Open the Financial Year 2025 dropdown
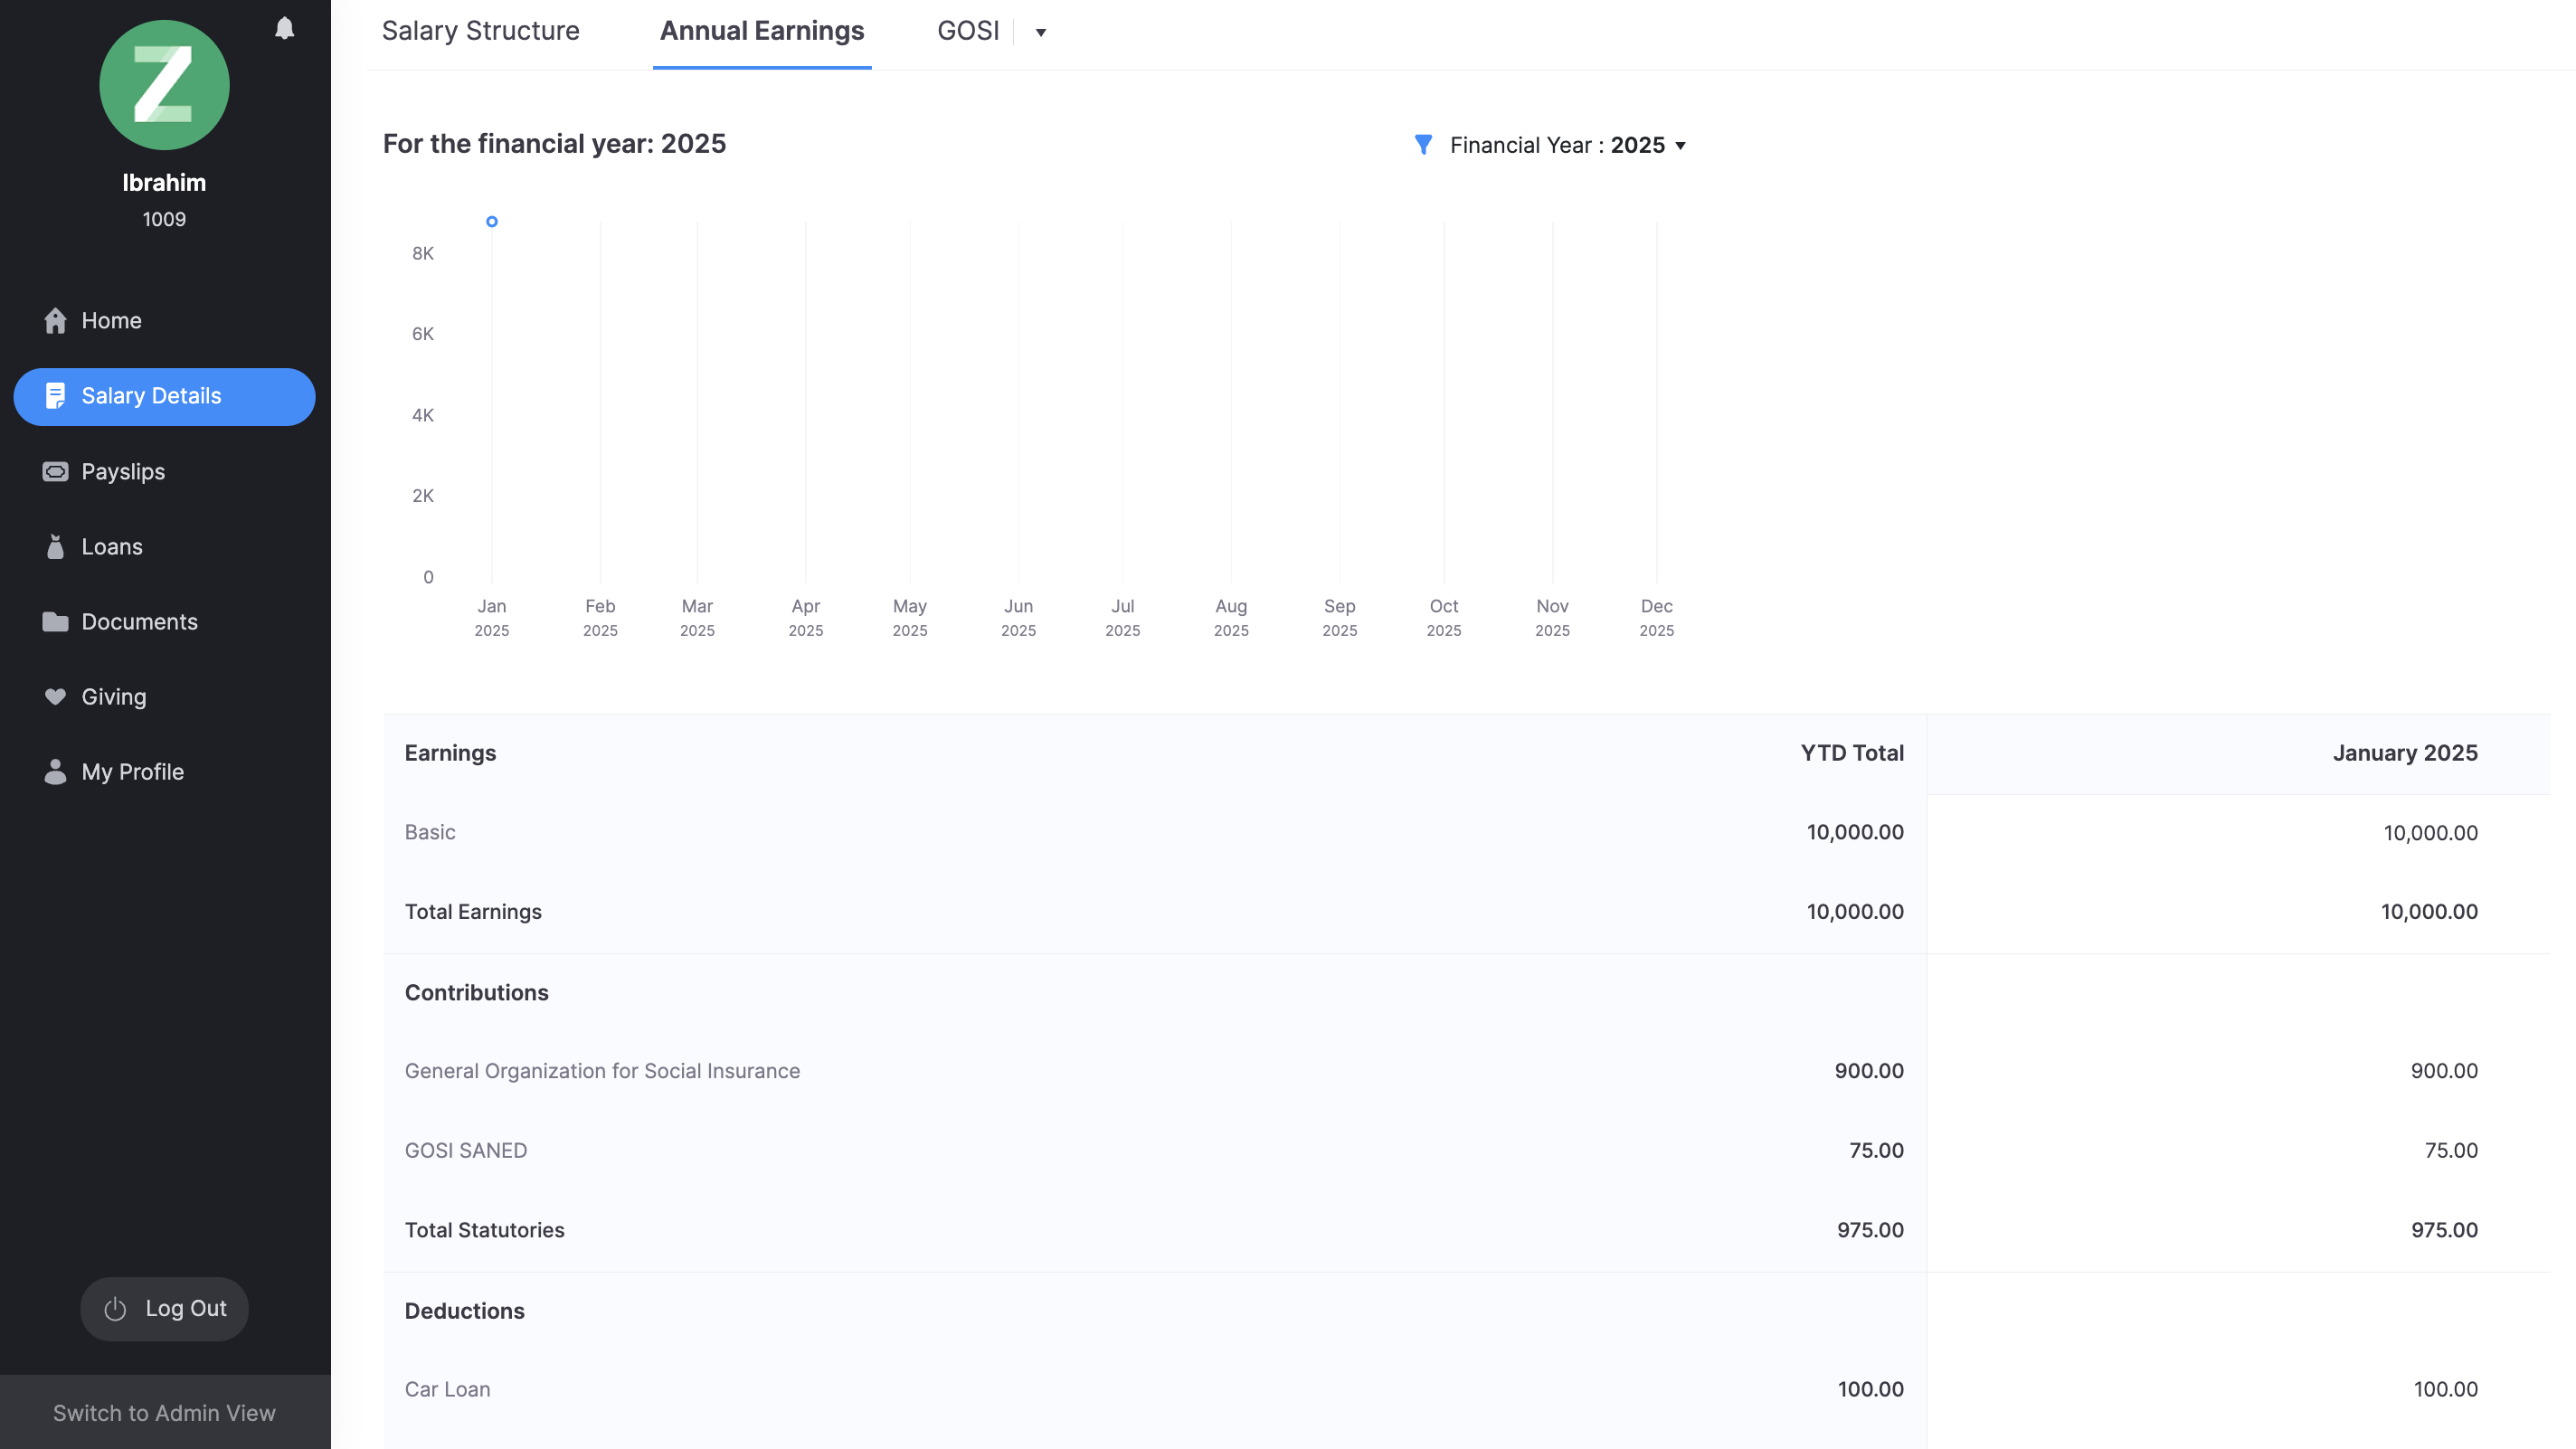Image resolution: width=2576 pixels, height=1449 pixels. point(1567,145)
